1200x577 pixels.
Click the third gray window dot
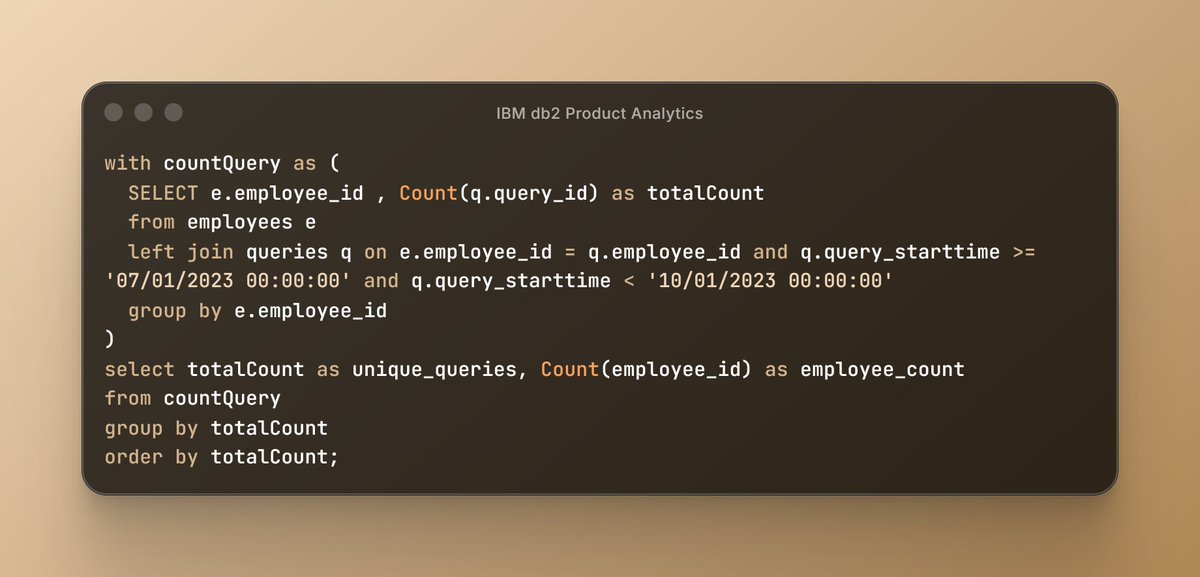tap(174, 113)
